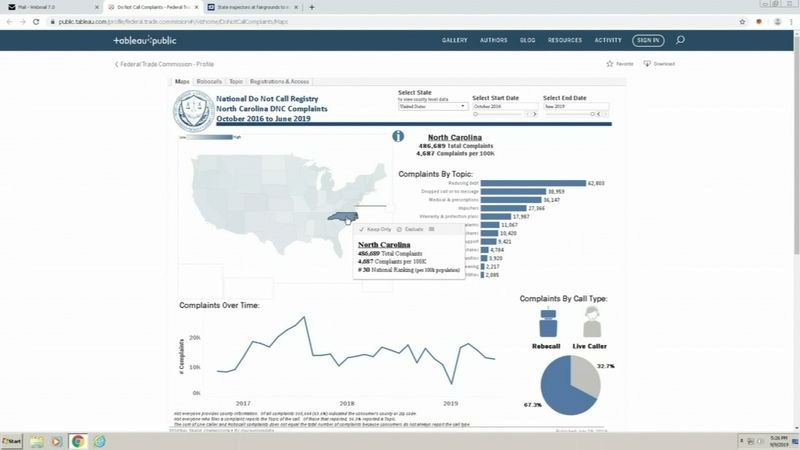The height and width of the screenshot is (450, 800).
Task: Click the Low-High color legend
Action: tap(210, 137)
